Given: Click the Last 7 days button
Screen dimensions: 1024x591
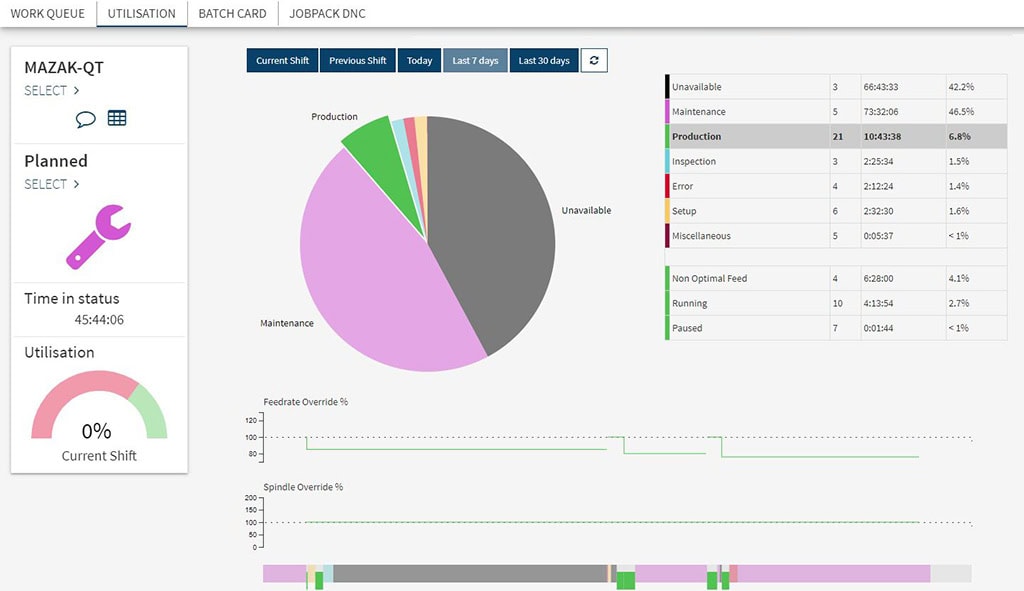Looking at the screenshot, I should coord(475,61).
